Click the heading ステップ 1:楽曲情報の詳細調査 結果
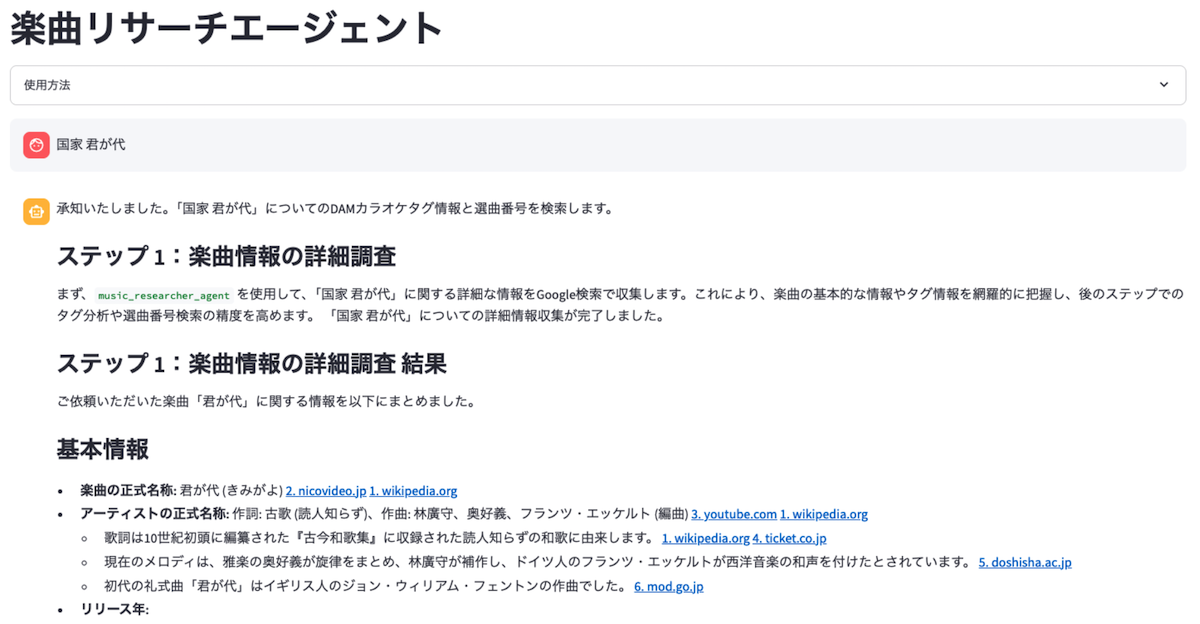This screenshot has width=1200, height=624. [251, 362]
